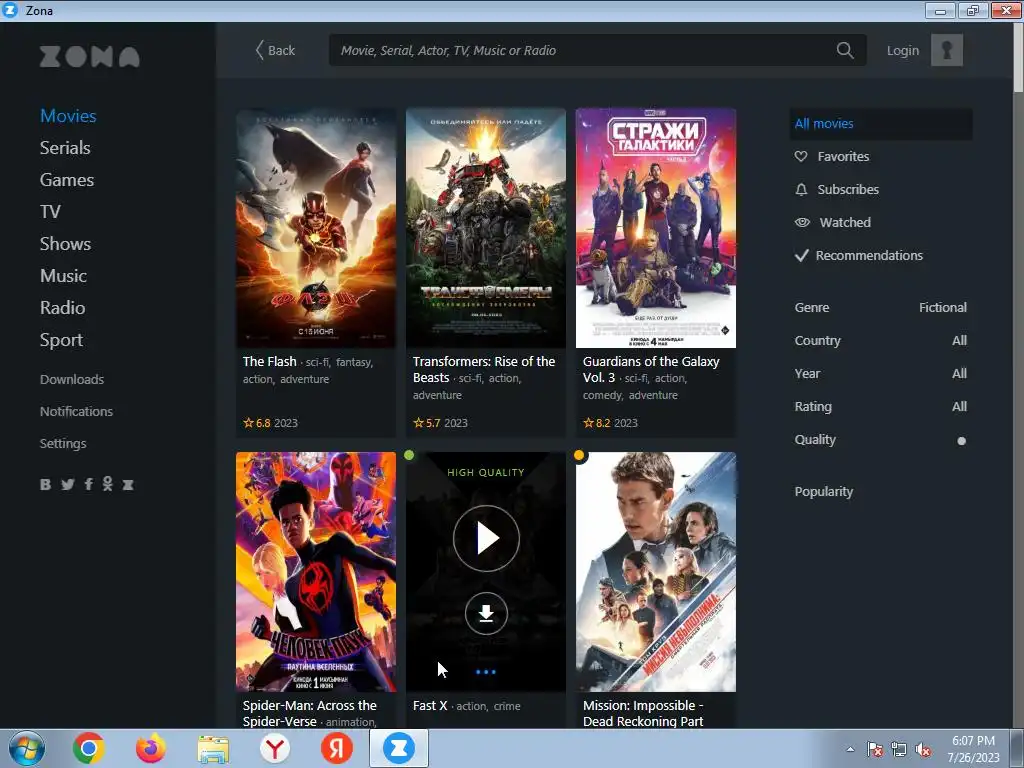
Task: Click the Action Center flag tray icon
Action: pos(874,750)
